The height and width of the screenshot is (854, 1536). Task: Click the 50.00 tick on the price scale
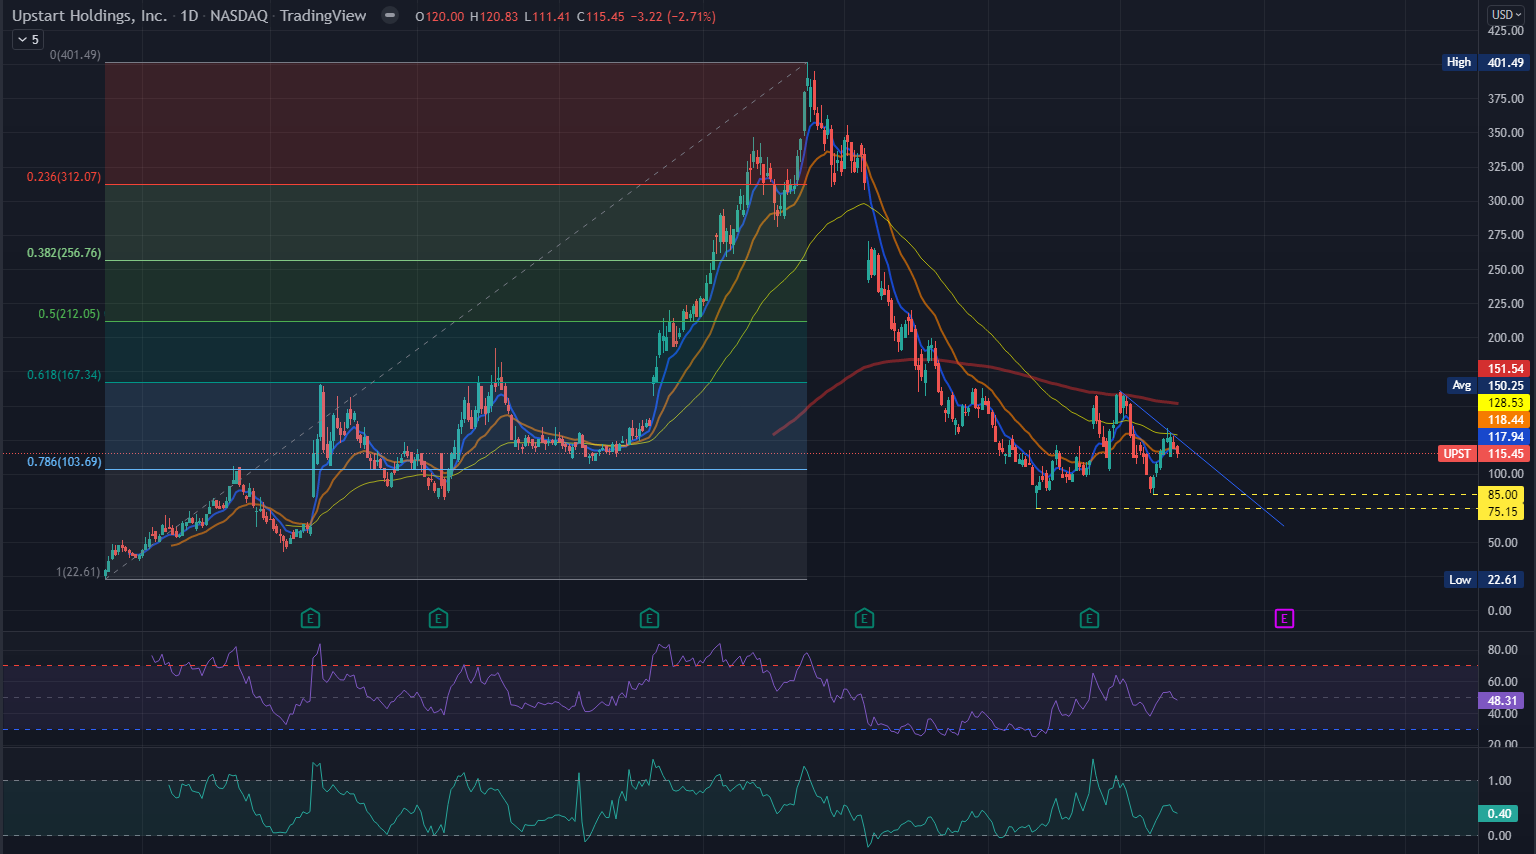(x=1503, y=543)
